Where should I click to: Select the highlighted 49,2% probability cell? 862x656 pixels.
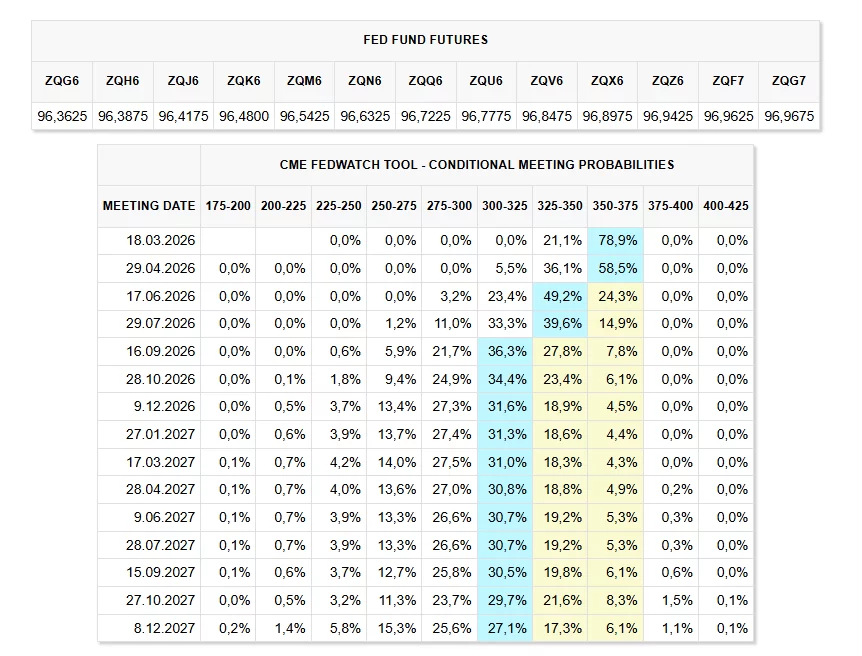click(x=560, y=296)
